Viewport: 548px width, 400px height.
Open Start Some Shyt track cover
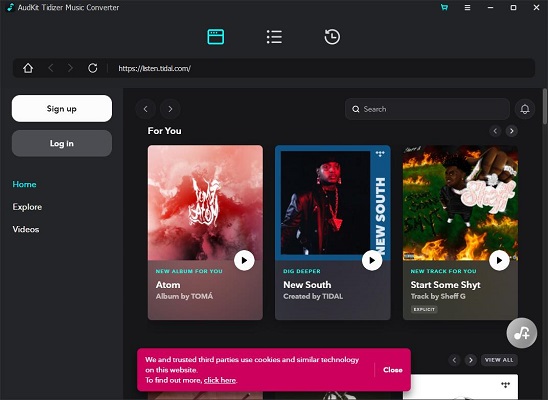(460, 203)
